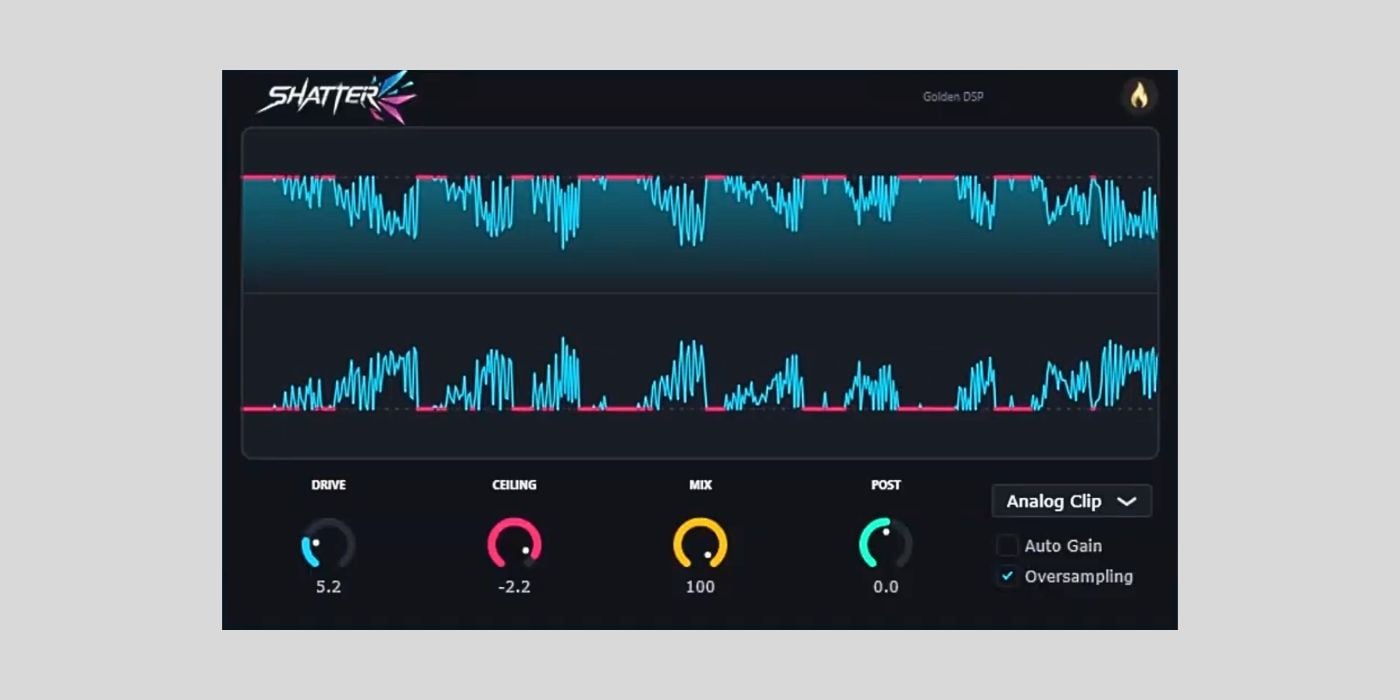
Task: Click the Golden DSP brand text
Action: [x=953, y=97]
